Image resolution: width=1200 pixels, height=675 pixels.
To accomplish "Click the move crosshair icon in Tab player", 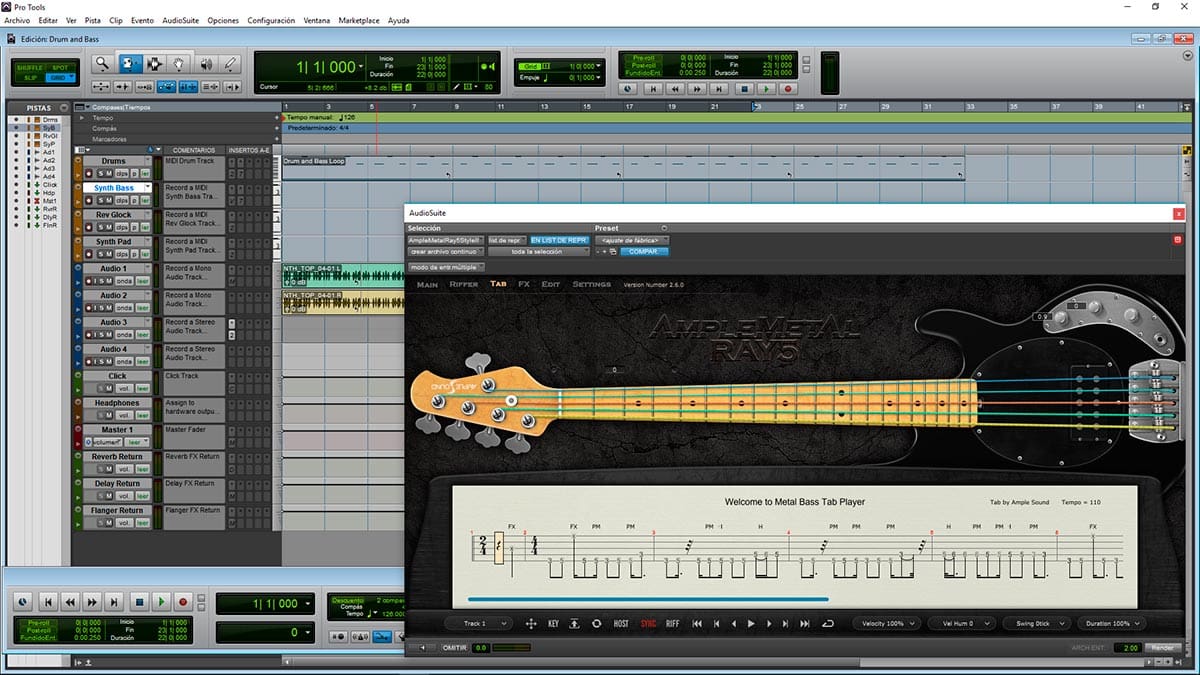I will coord(531,624).
